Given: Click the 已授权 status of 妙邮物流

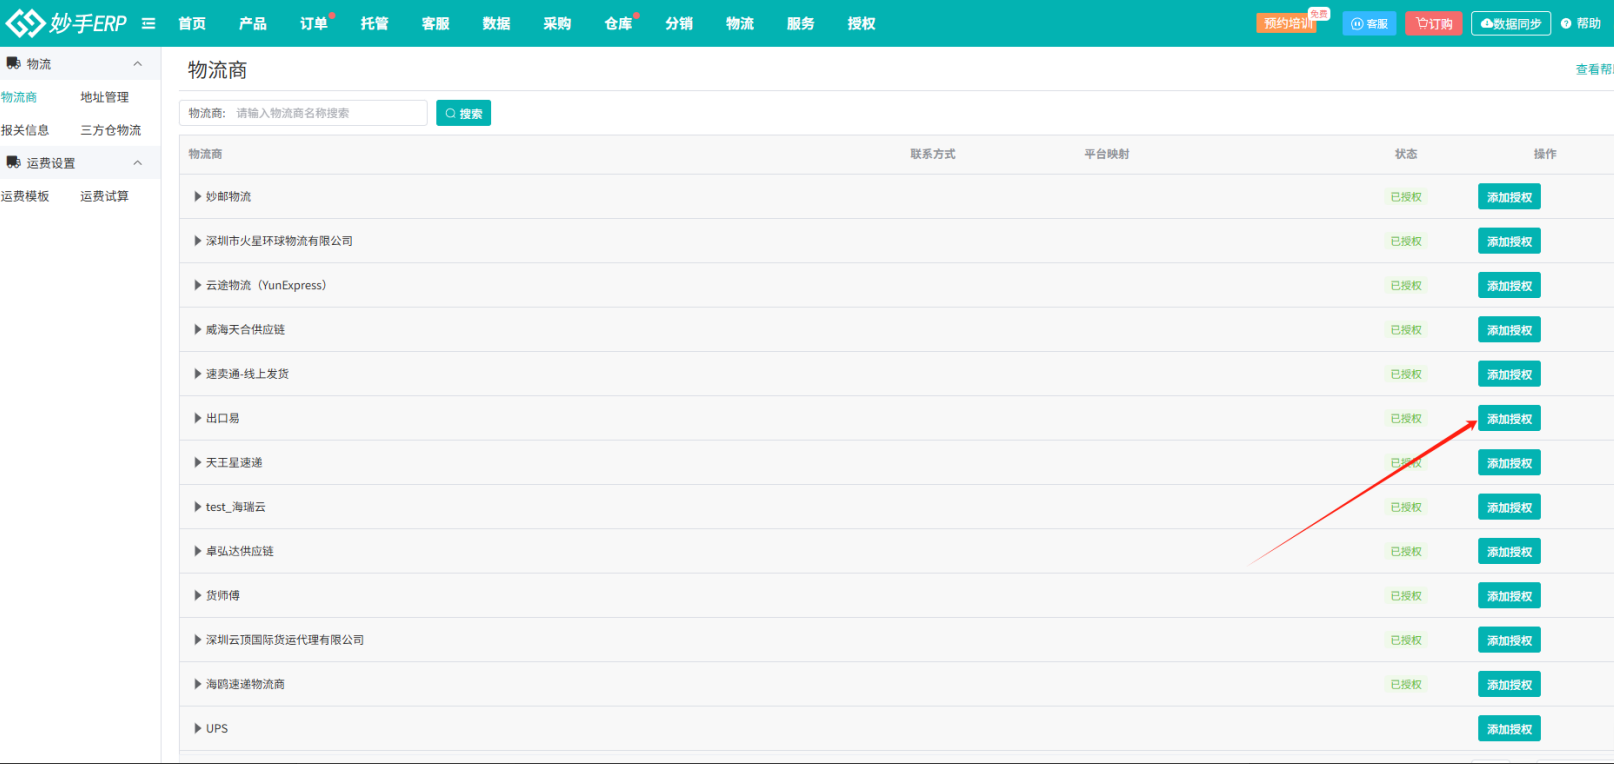Looking at the screenshot, I should point(1406,197).
